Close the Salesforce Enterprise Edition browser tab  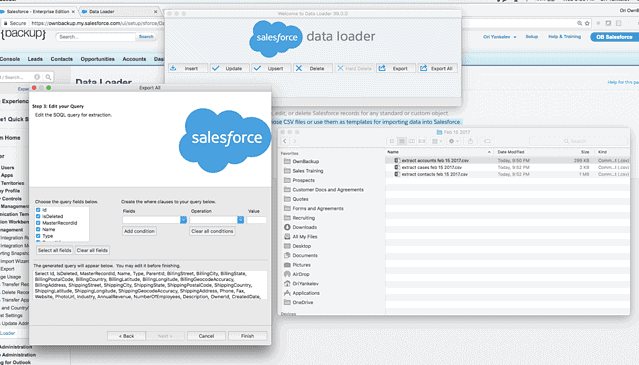point(73,12)
